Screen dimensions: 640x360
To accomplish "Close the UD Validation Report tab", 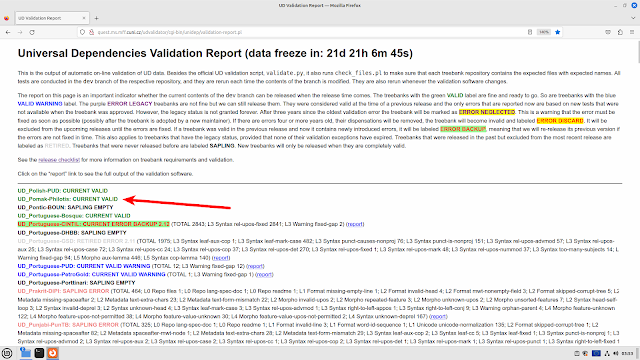I will (x=84, y=18).
